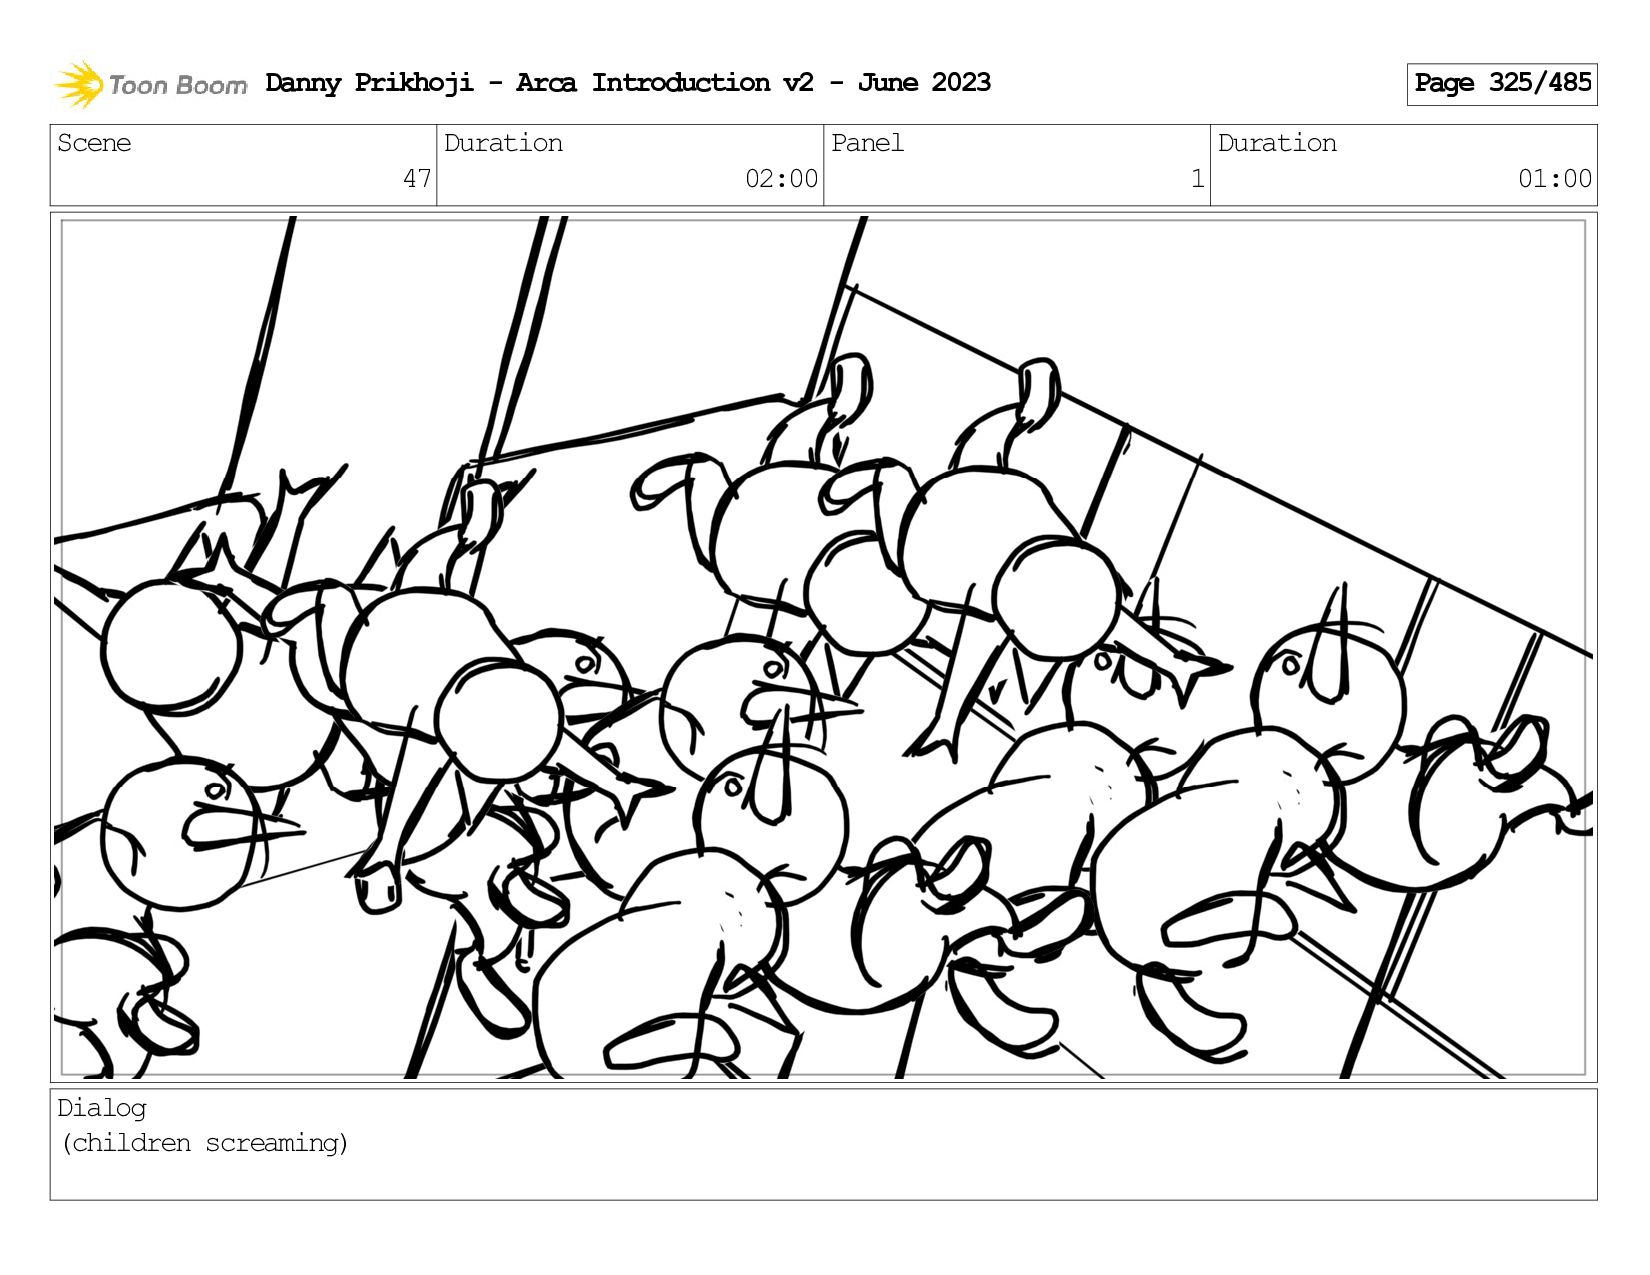Select the panel number '1'

[1197, 179]
